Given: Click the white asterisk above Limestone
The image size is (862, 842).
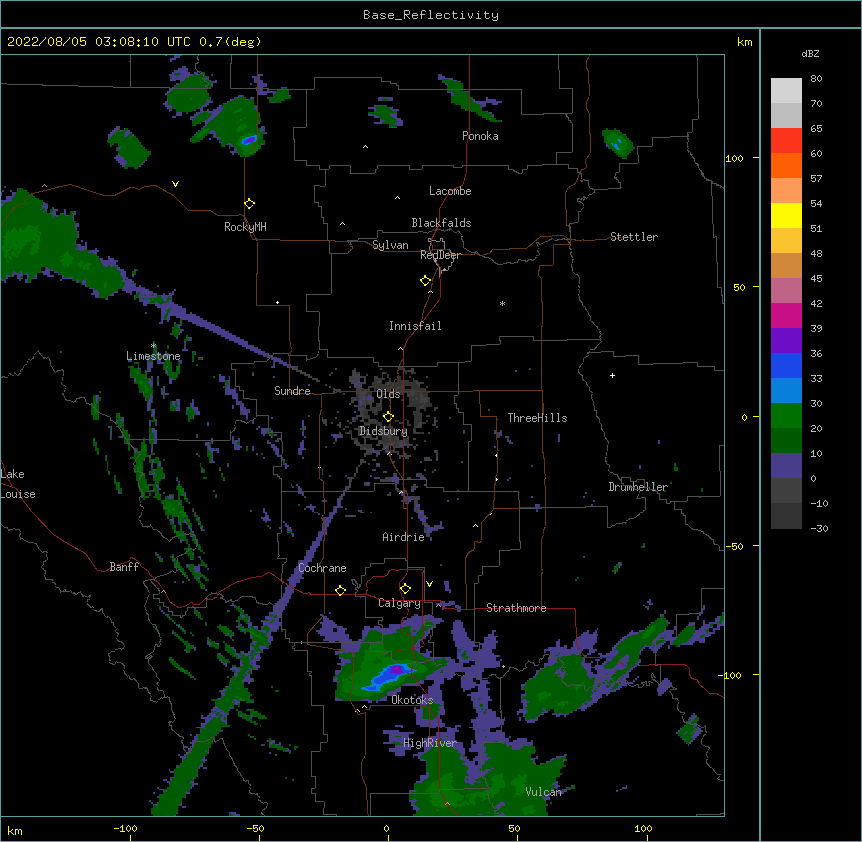Looking at the screenshot, I should pyautogui.click(x=153, y=346).
